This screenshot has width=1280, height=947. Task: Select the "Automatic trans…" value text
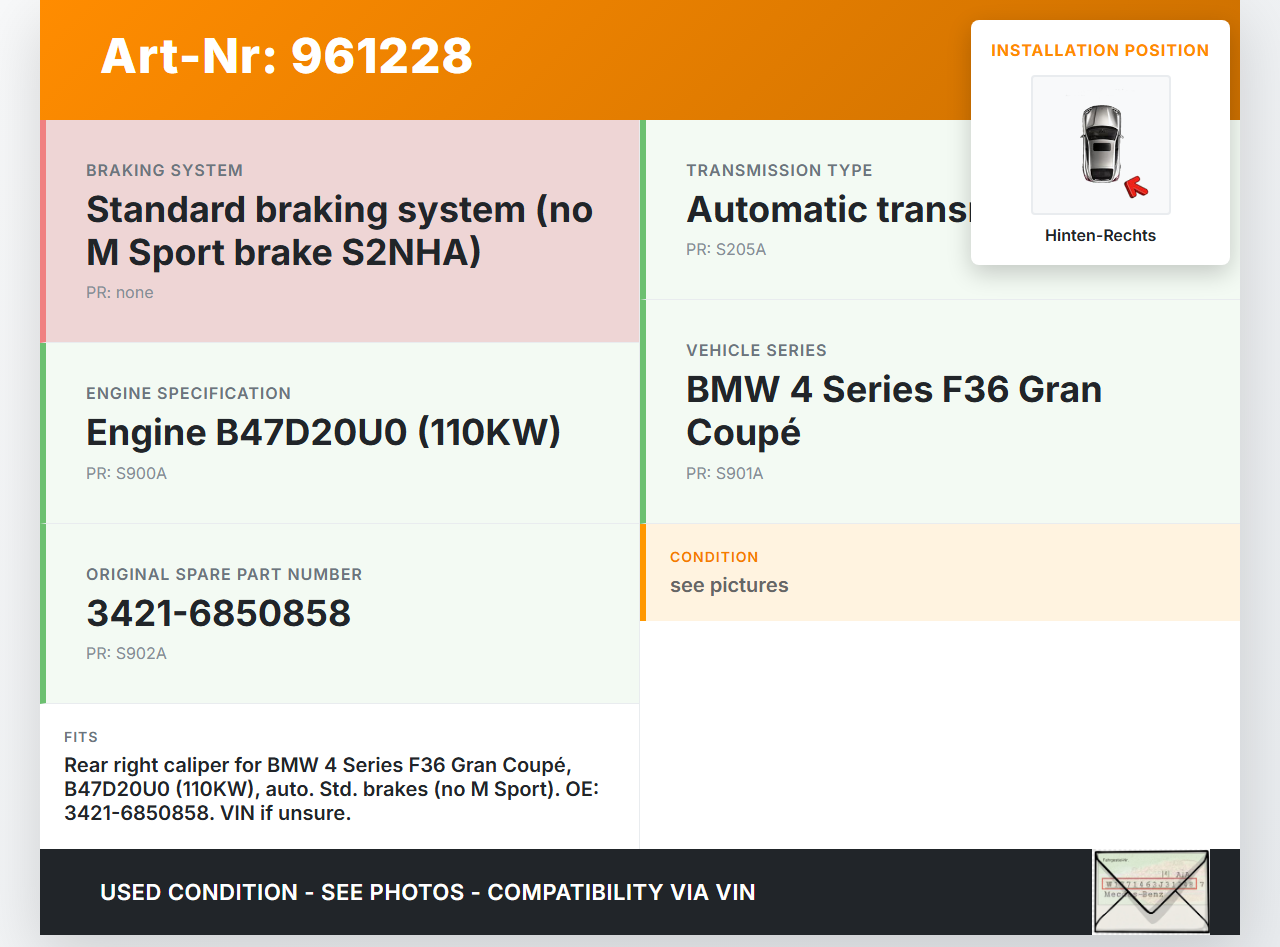[x=828, y=210]
